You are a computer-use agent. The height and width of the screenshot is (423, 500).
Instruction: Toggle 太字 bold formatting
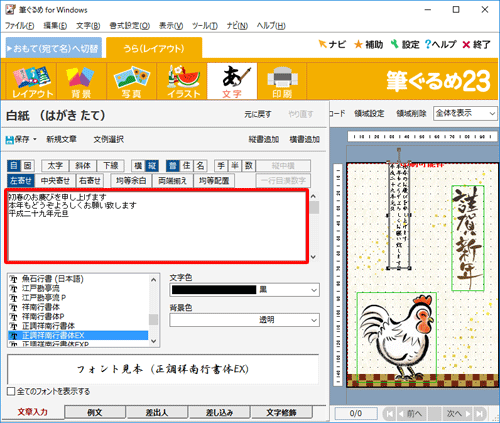(x=55, y=166)
